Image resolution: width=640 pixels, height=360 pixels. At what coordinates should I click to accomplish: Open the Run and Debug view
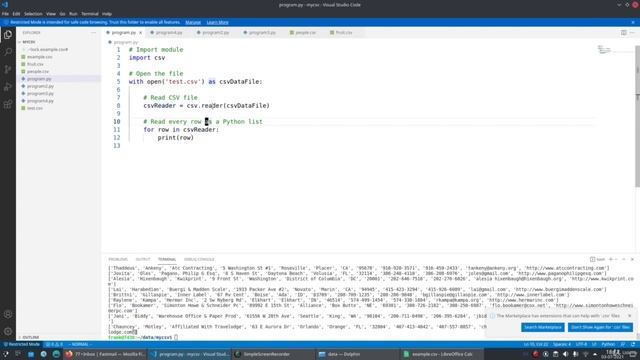8,87
